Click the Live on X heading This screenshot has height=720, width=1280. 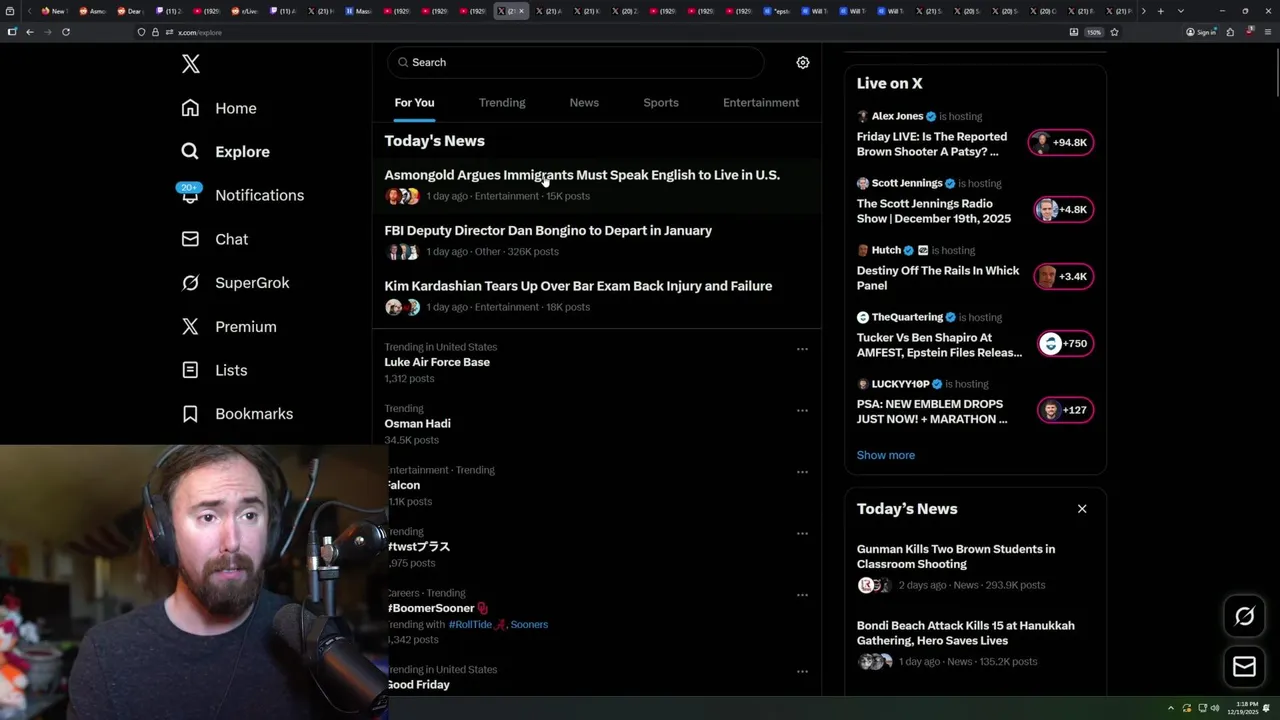889,84
